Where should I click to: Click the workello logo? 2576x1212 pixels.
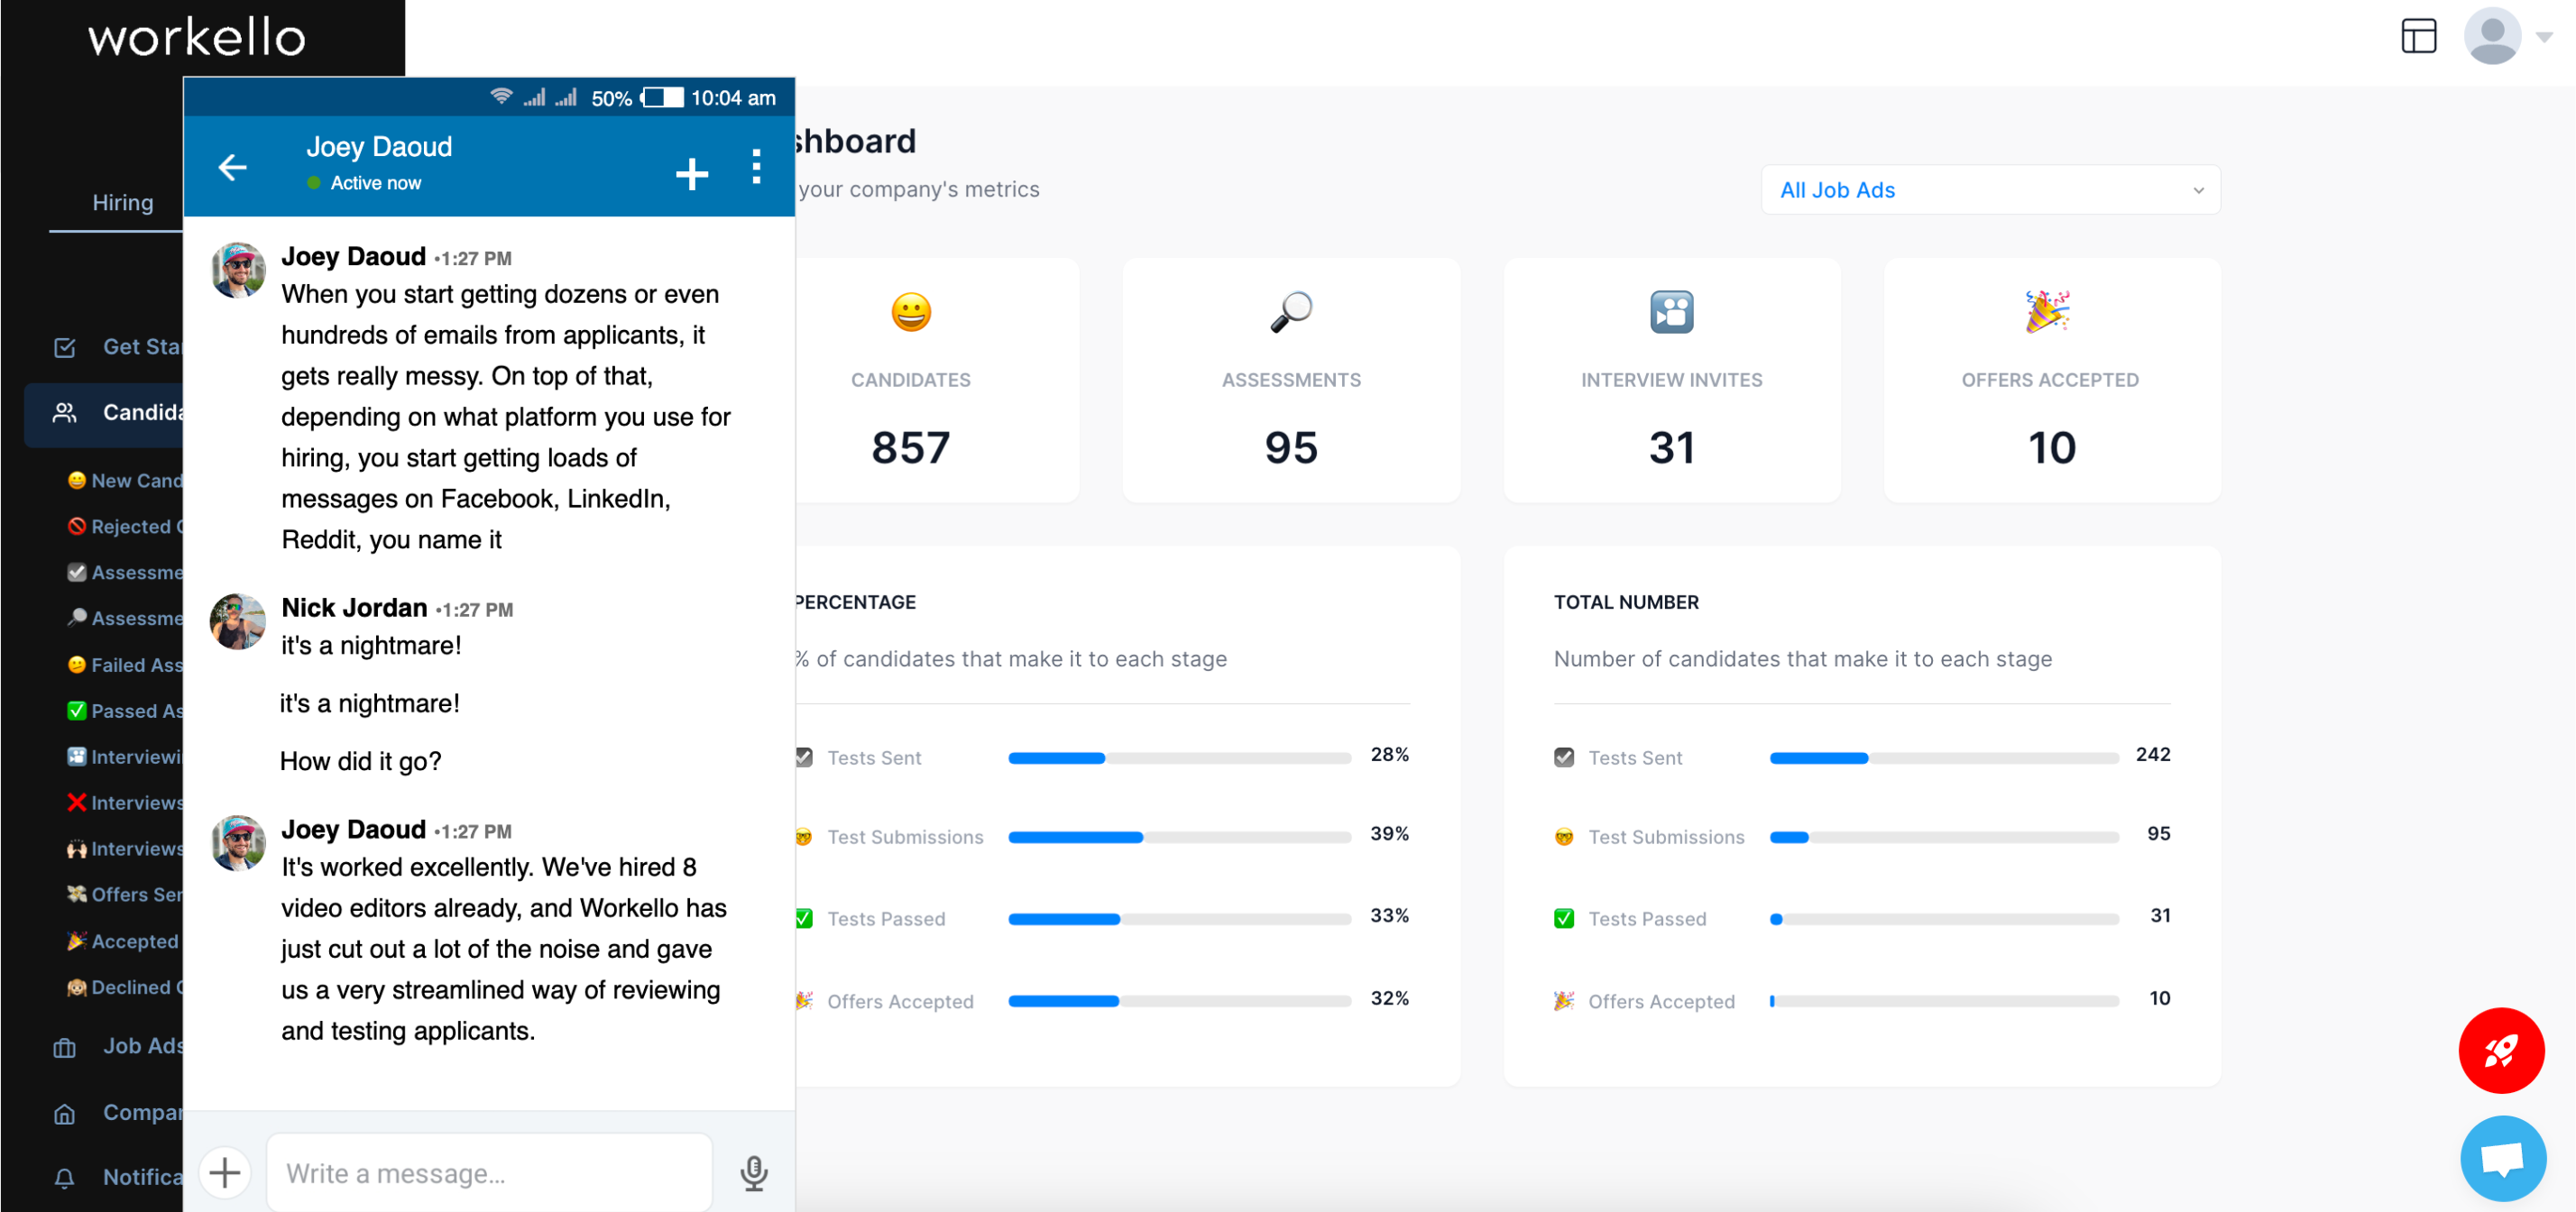coord(196,37)
